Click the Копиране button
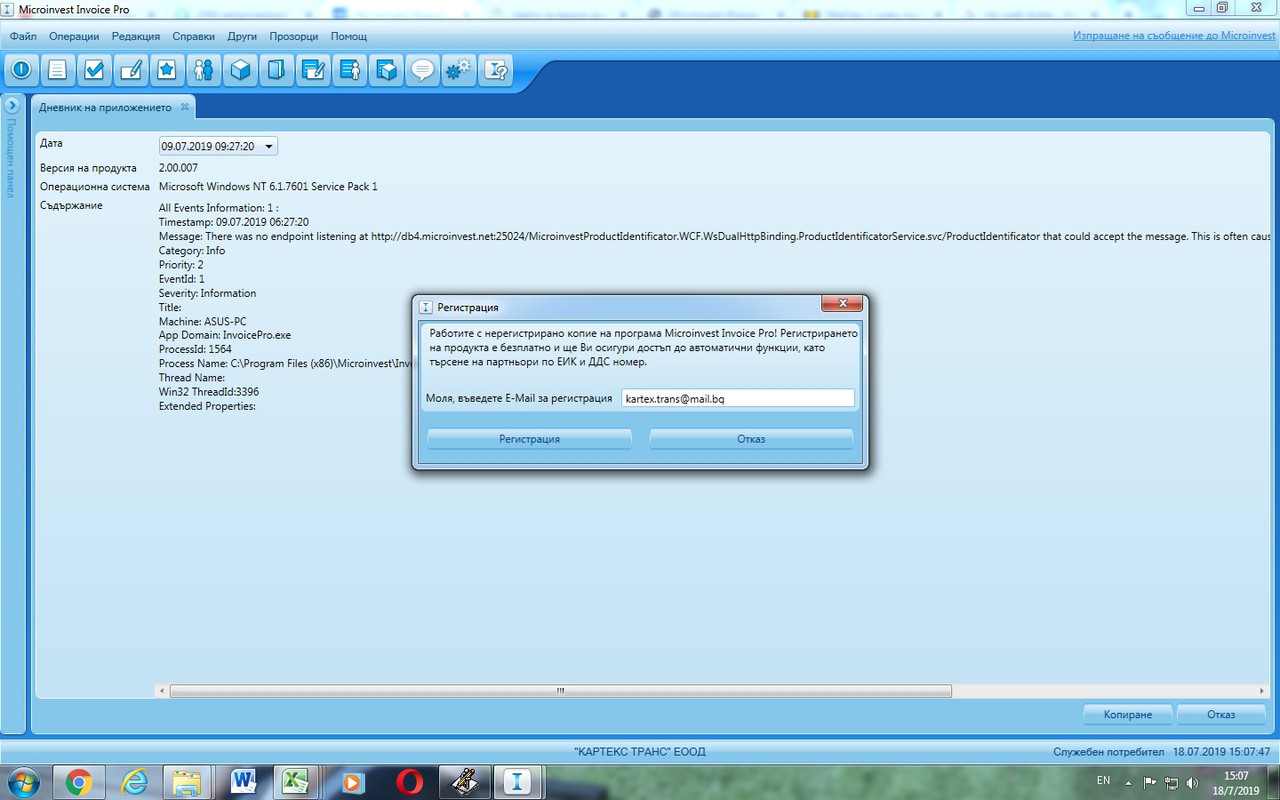Image resolution: width=1280 pixels, height=800 pixels. [x=1128, y=714]
